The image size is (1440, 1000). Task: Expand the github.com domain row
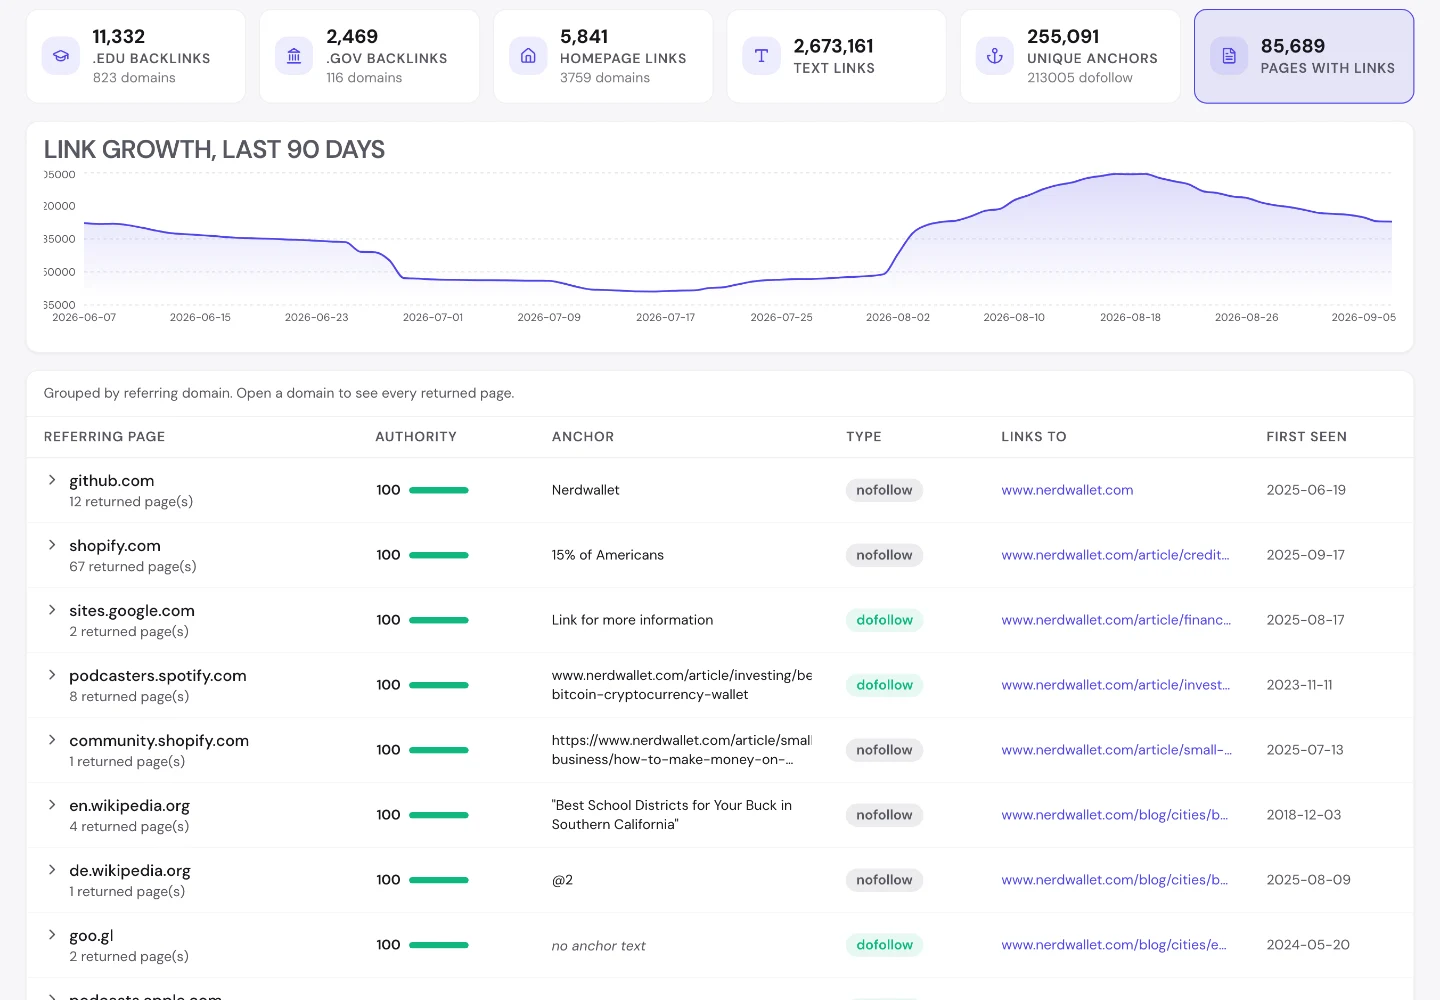pos(52,480)
